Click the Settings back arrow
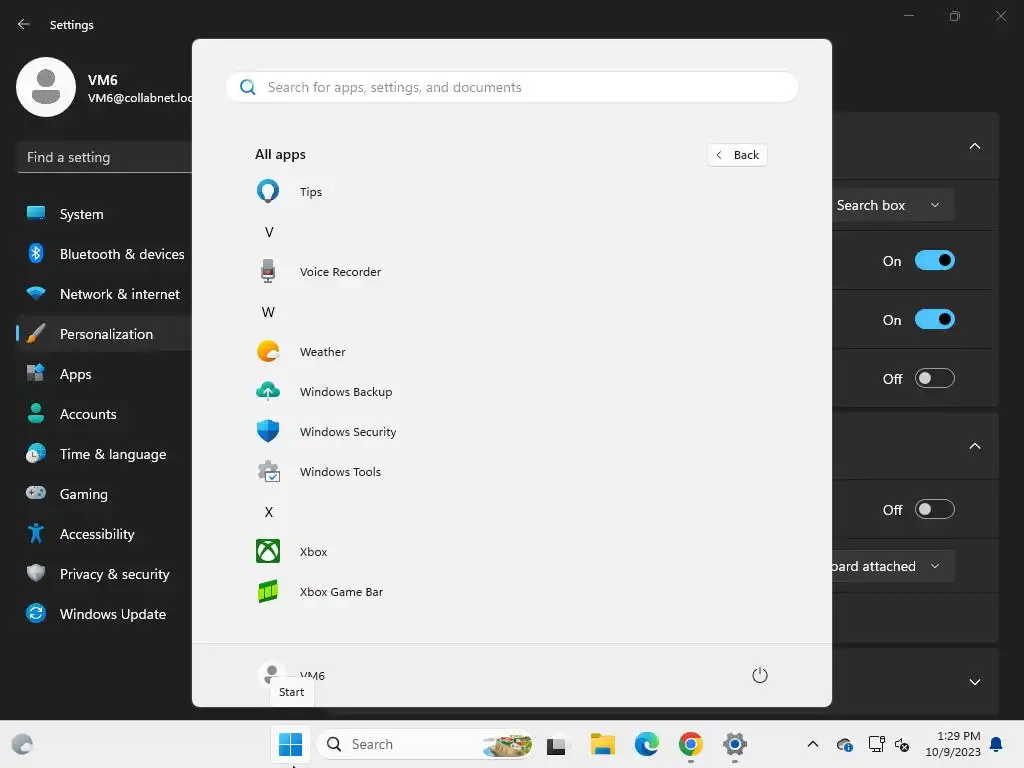The image size is (1024, 768). (24, 24)
